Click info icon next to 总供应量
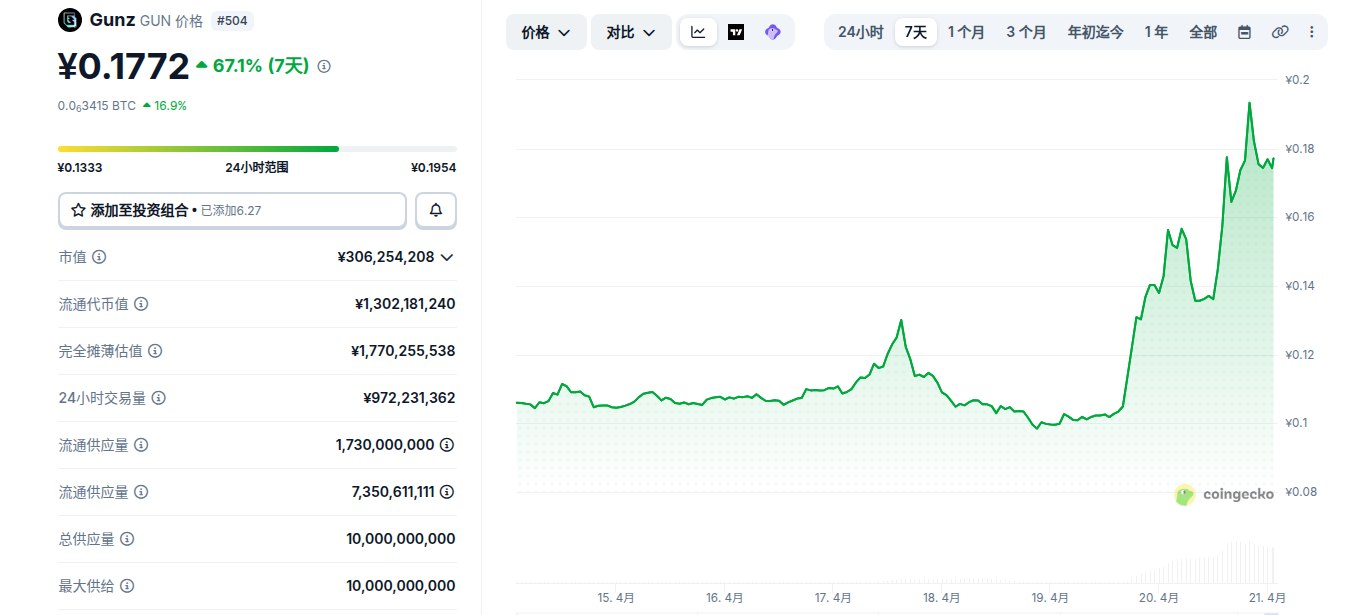 pos(127,539)
